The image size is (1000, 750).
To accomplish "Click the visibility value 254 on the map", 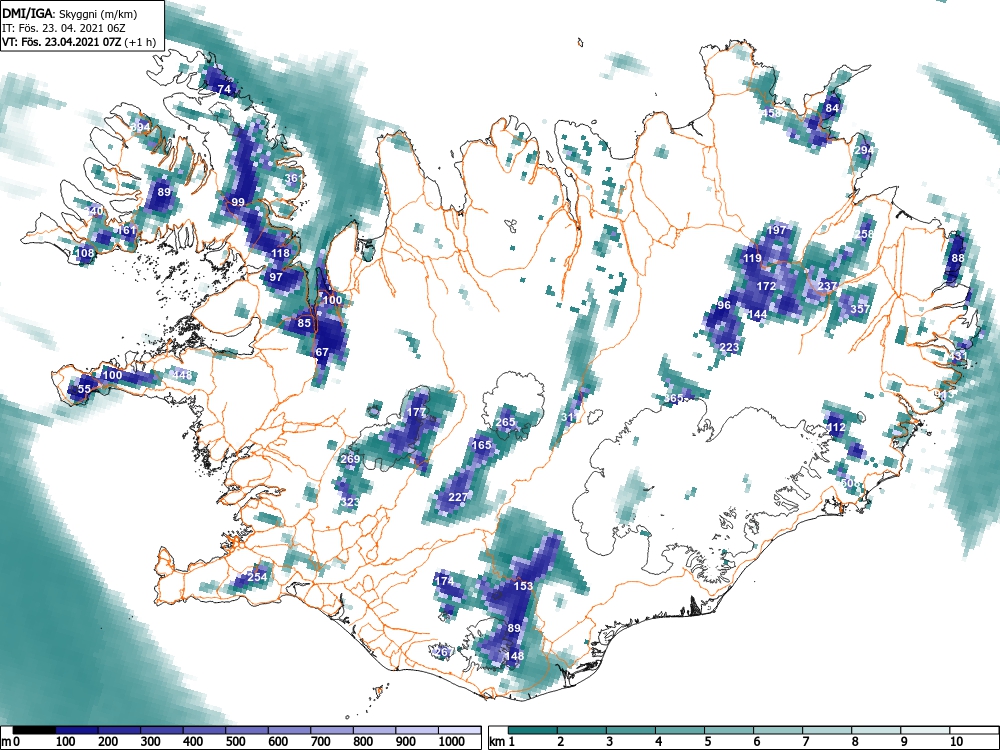I will pos(257,577).
